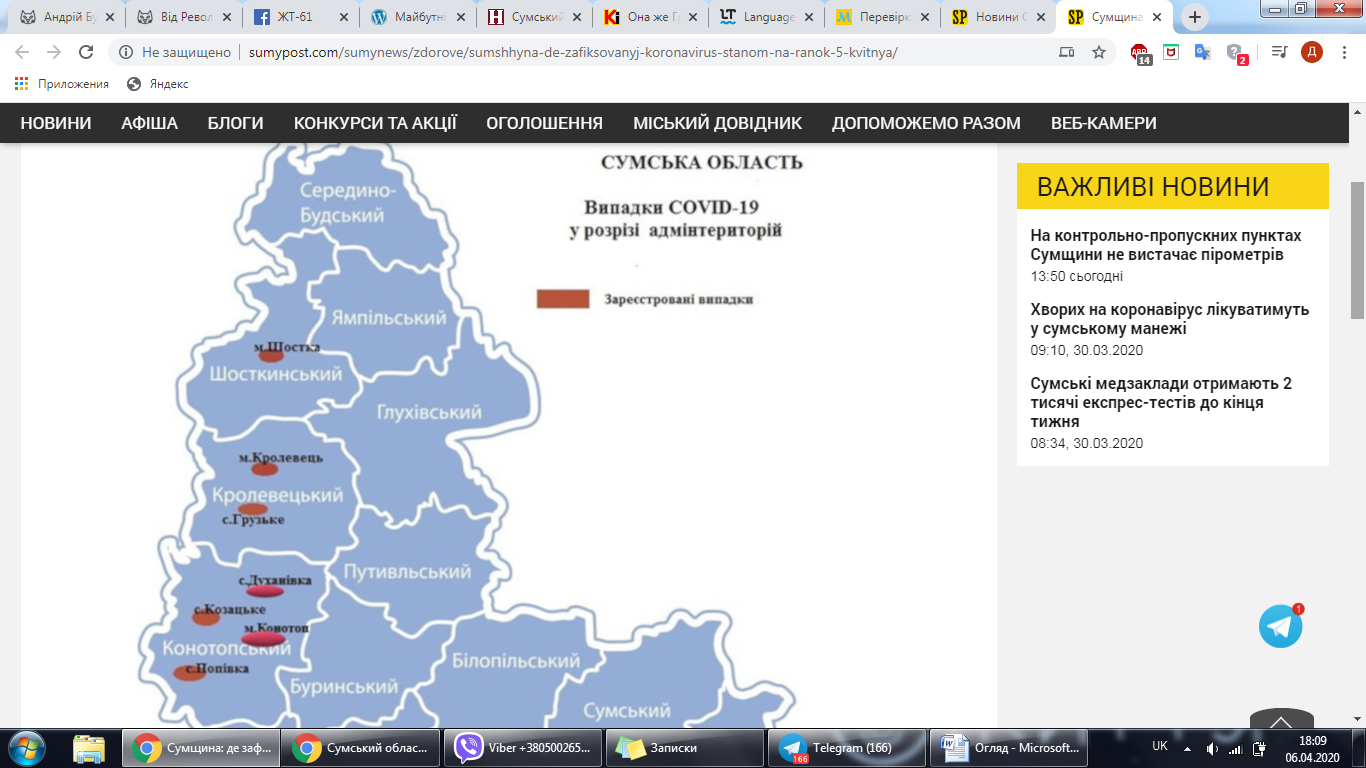Viewport: 1366px width, 768px height.
Task: Click the ВАЖЛИВІ НОВИНИ heading
Action: [1153, 187]
